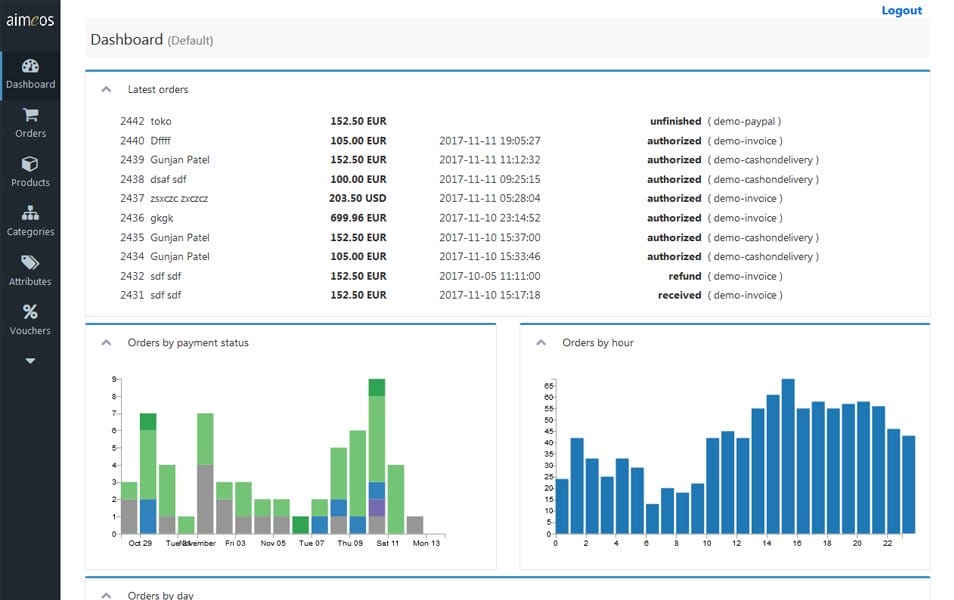Viewport: 954px width, 600px height.
Task: Collapse the Orders by hour panel
Action: pyautogui.click(x=541, y=341)
